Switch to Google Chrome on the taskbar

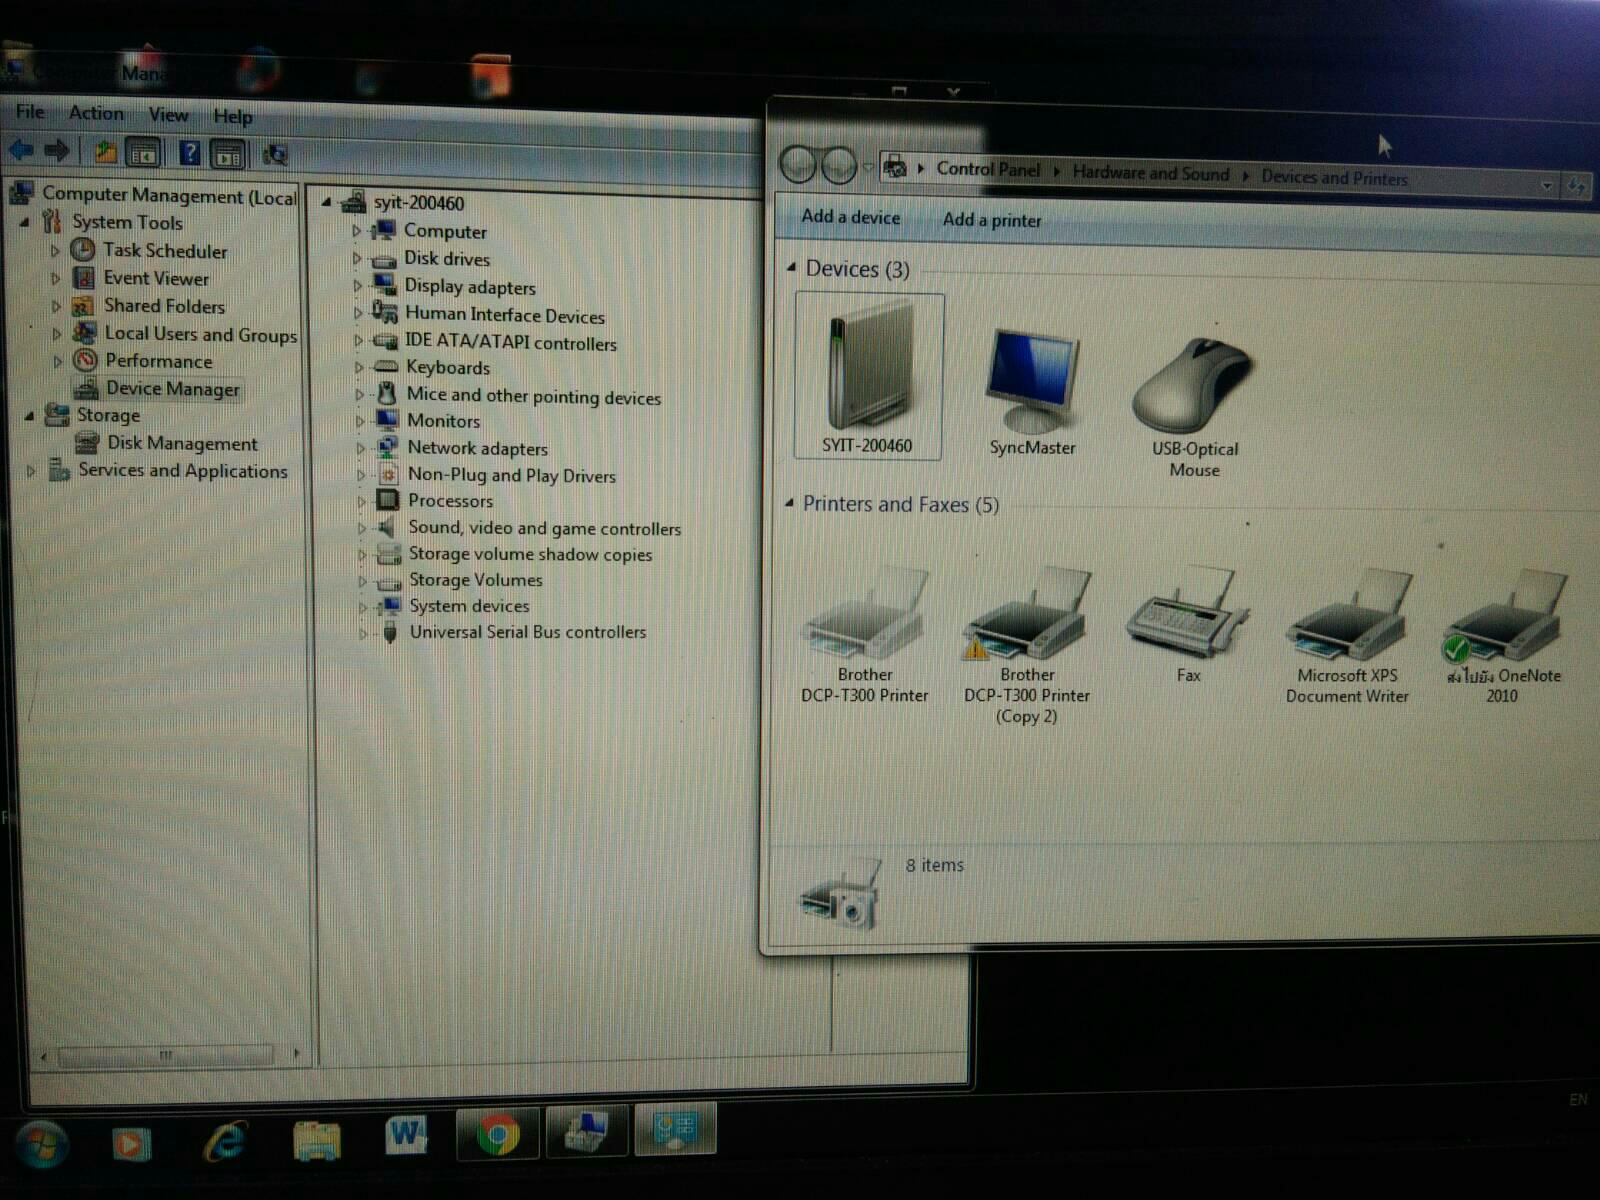click(x=498, y=1133)
